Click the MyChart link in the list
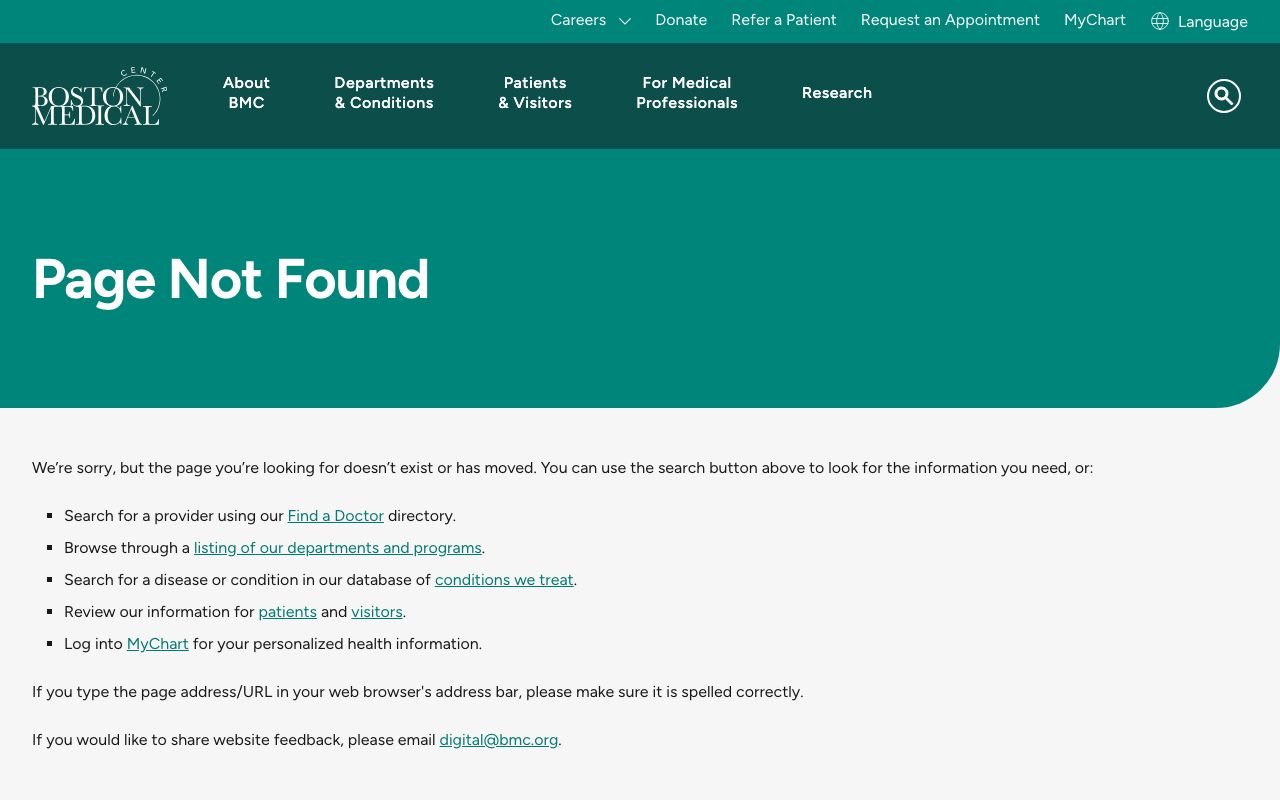 click(x=157, y=644)
